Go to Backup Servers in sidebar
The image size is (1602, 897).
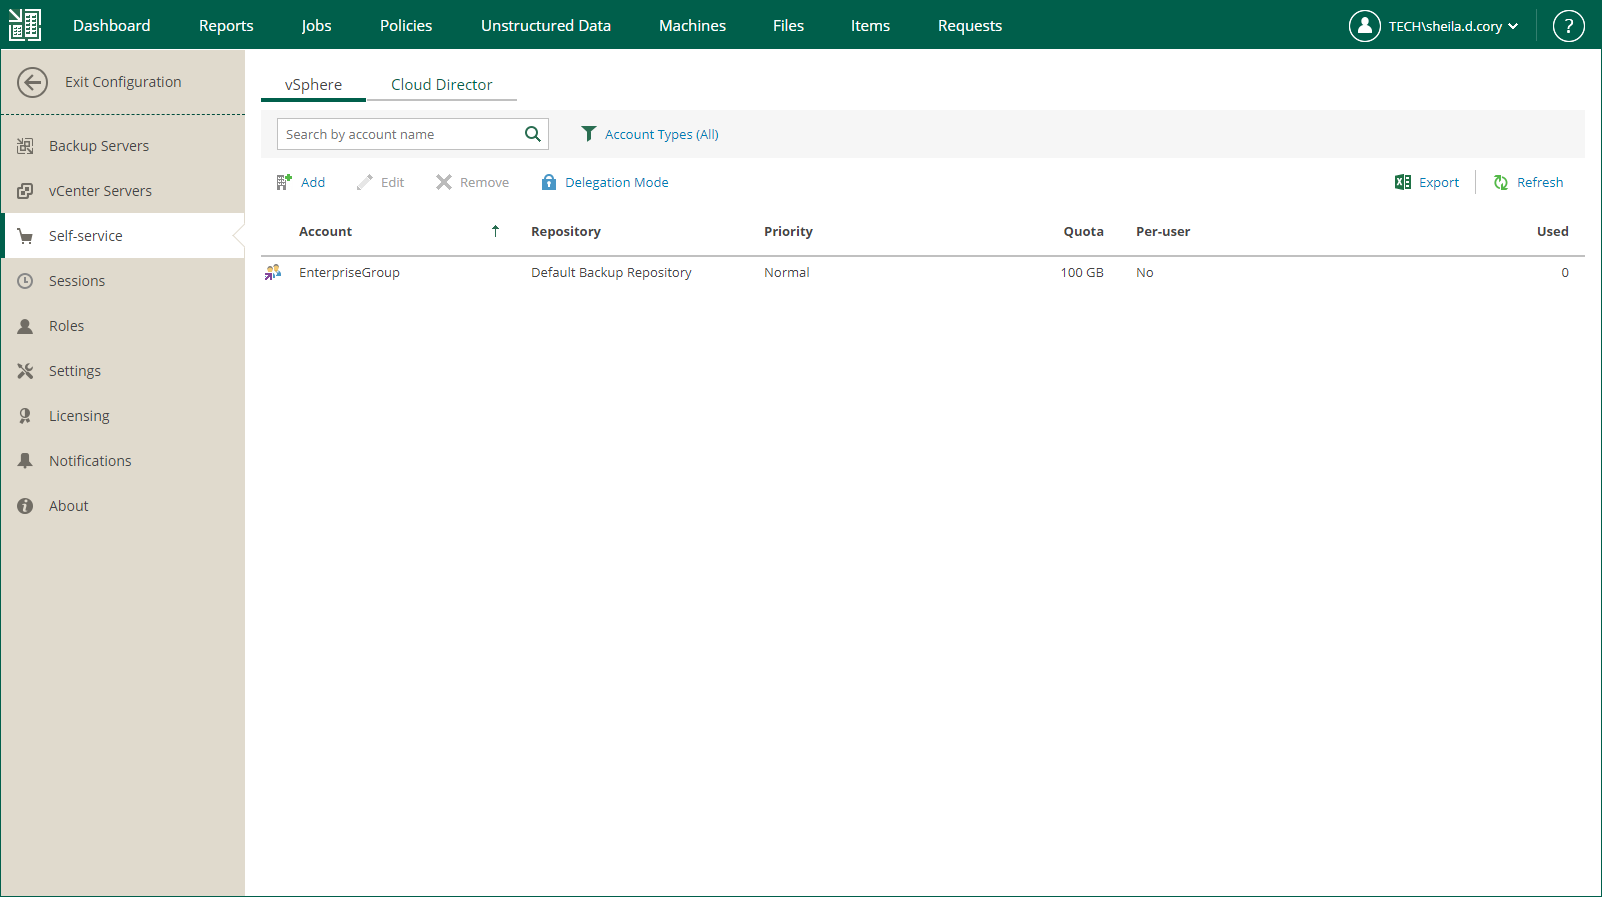click(x=99, y=146)
